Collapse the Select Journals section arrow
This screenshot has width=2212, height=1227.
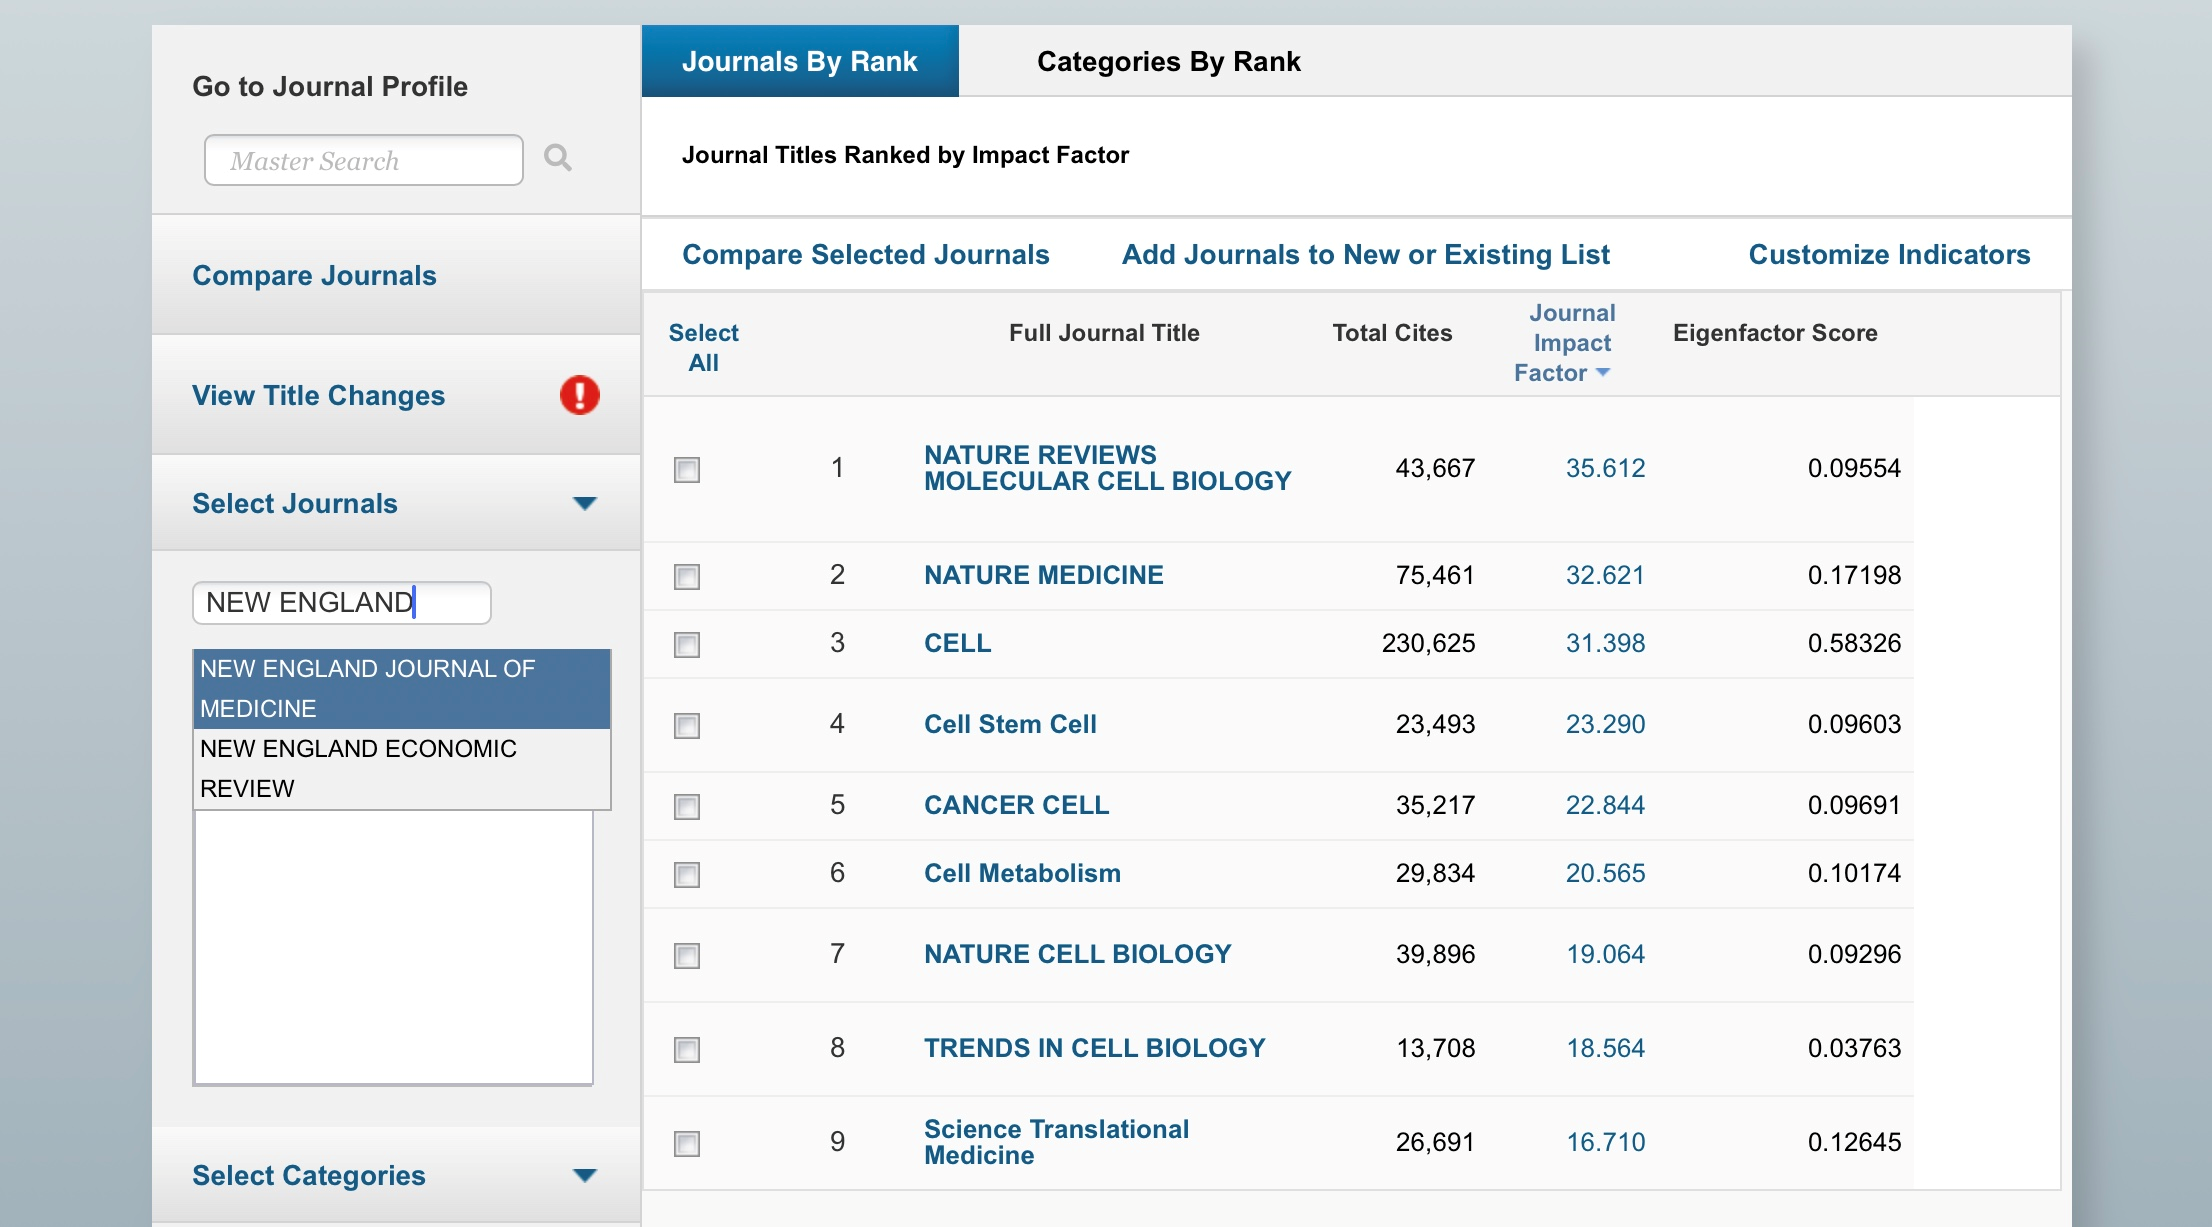(585, 503)
